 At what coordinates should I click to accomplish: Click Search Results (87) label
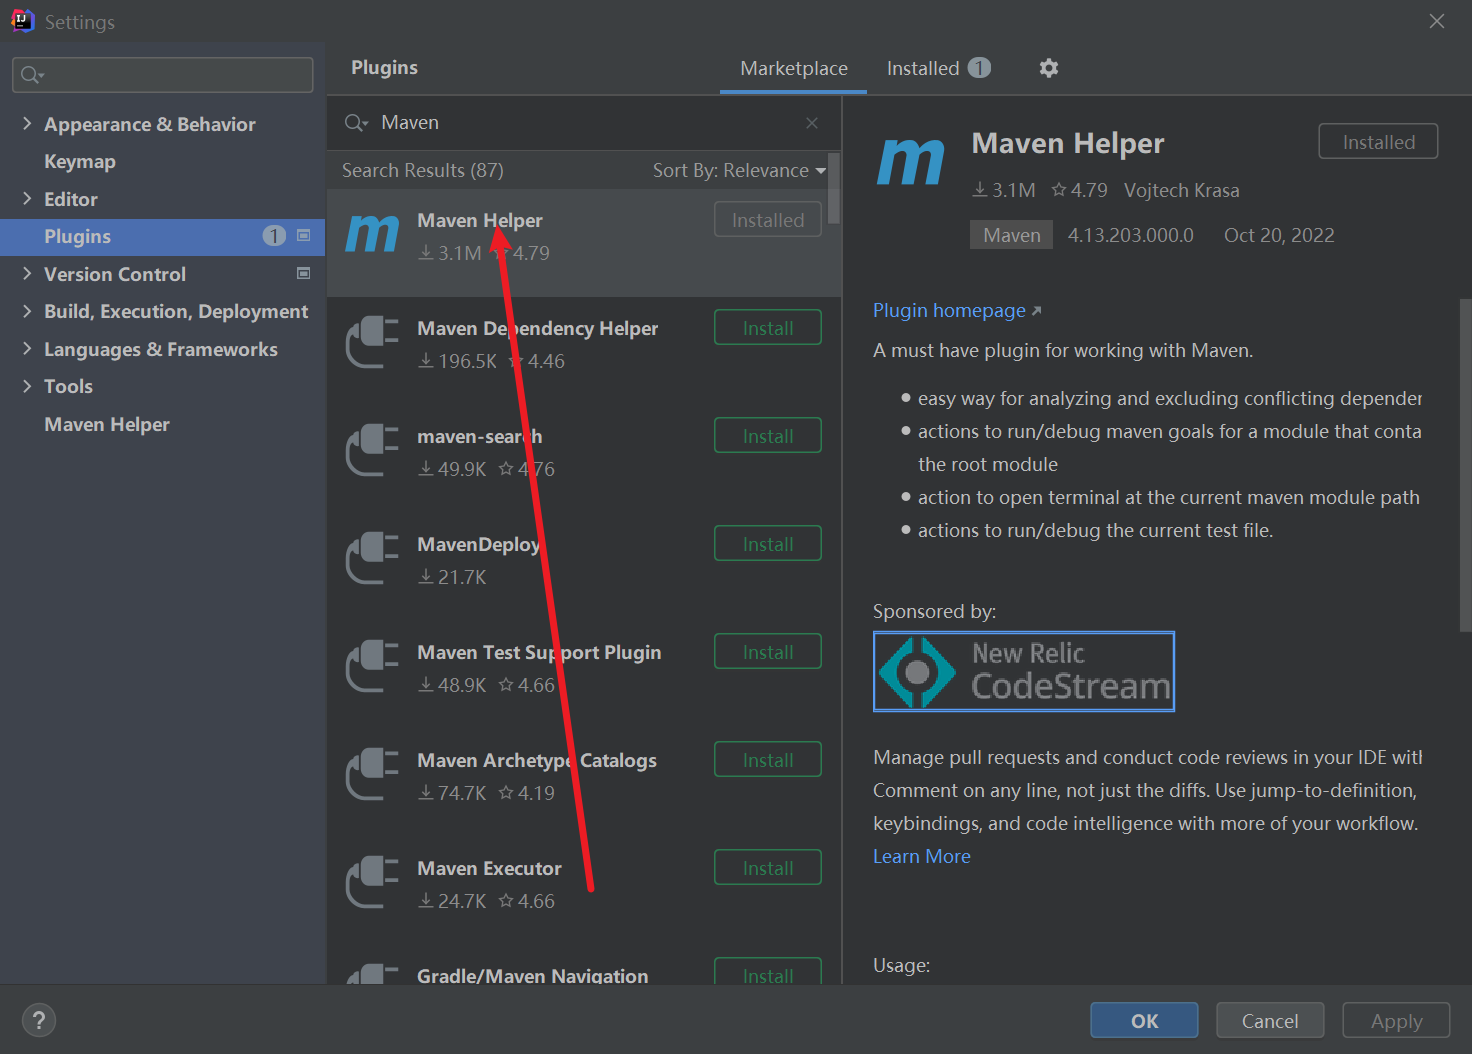(x=423, y=170)
